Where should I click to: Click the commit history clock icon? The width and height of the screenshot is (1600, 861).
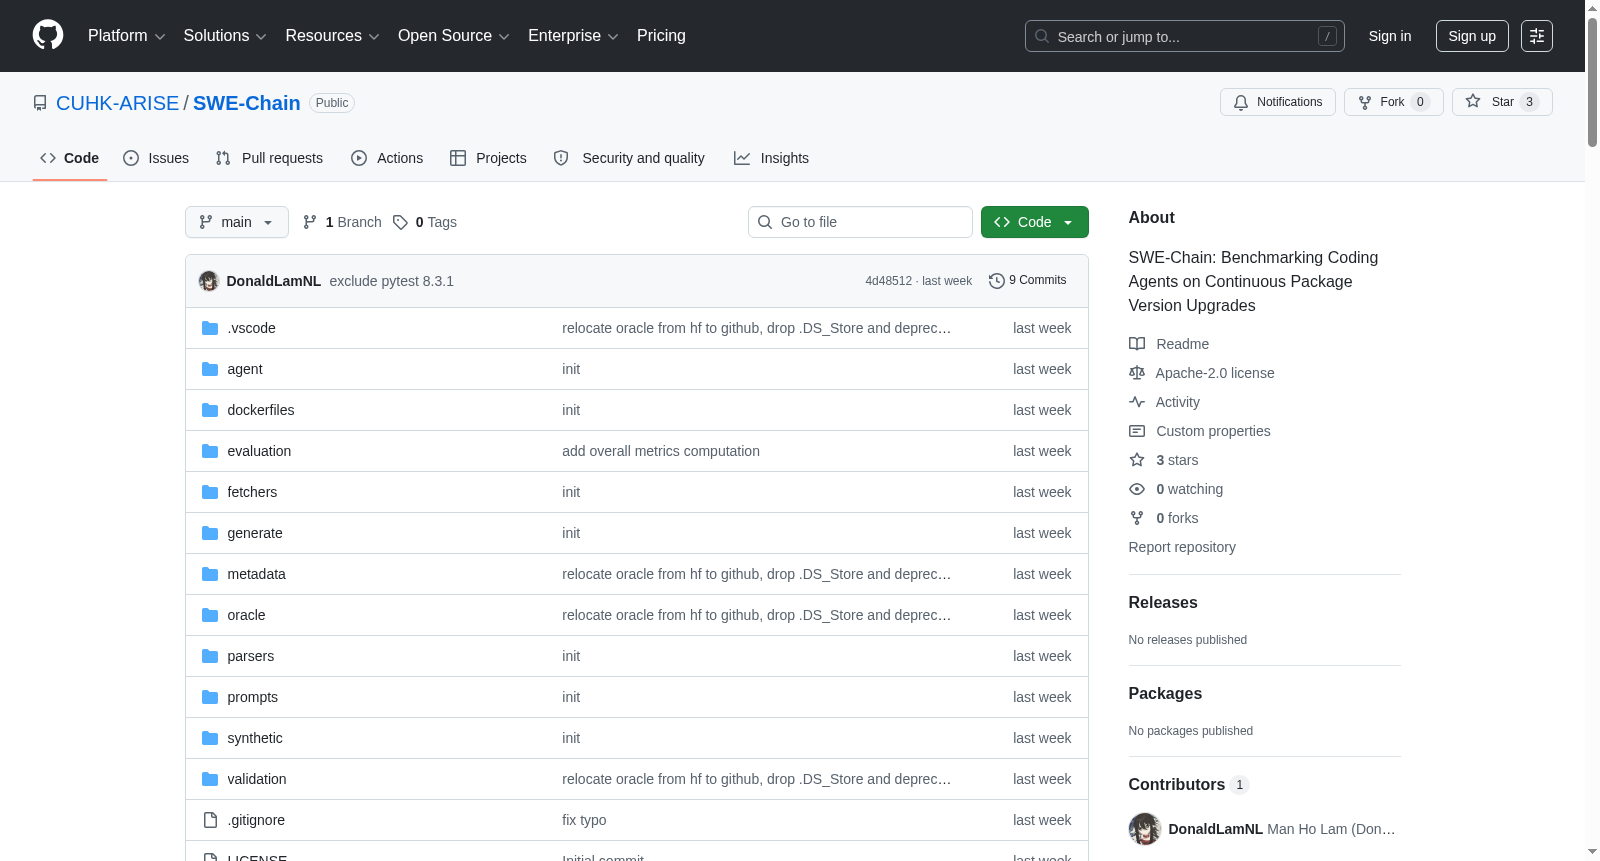coord(996,281)
